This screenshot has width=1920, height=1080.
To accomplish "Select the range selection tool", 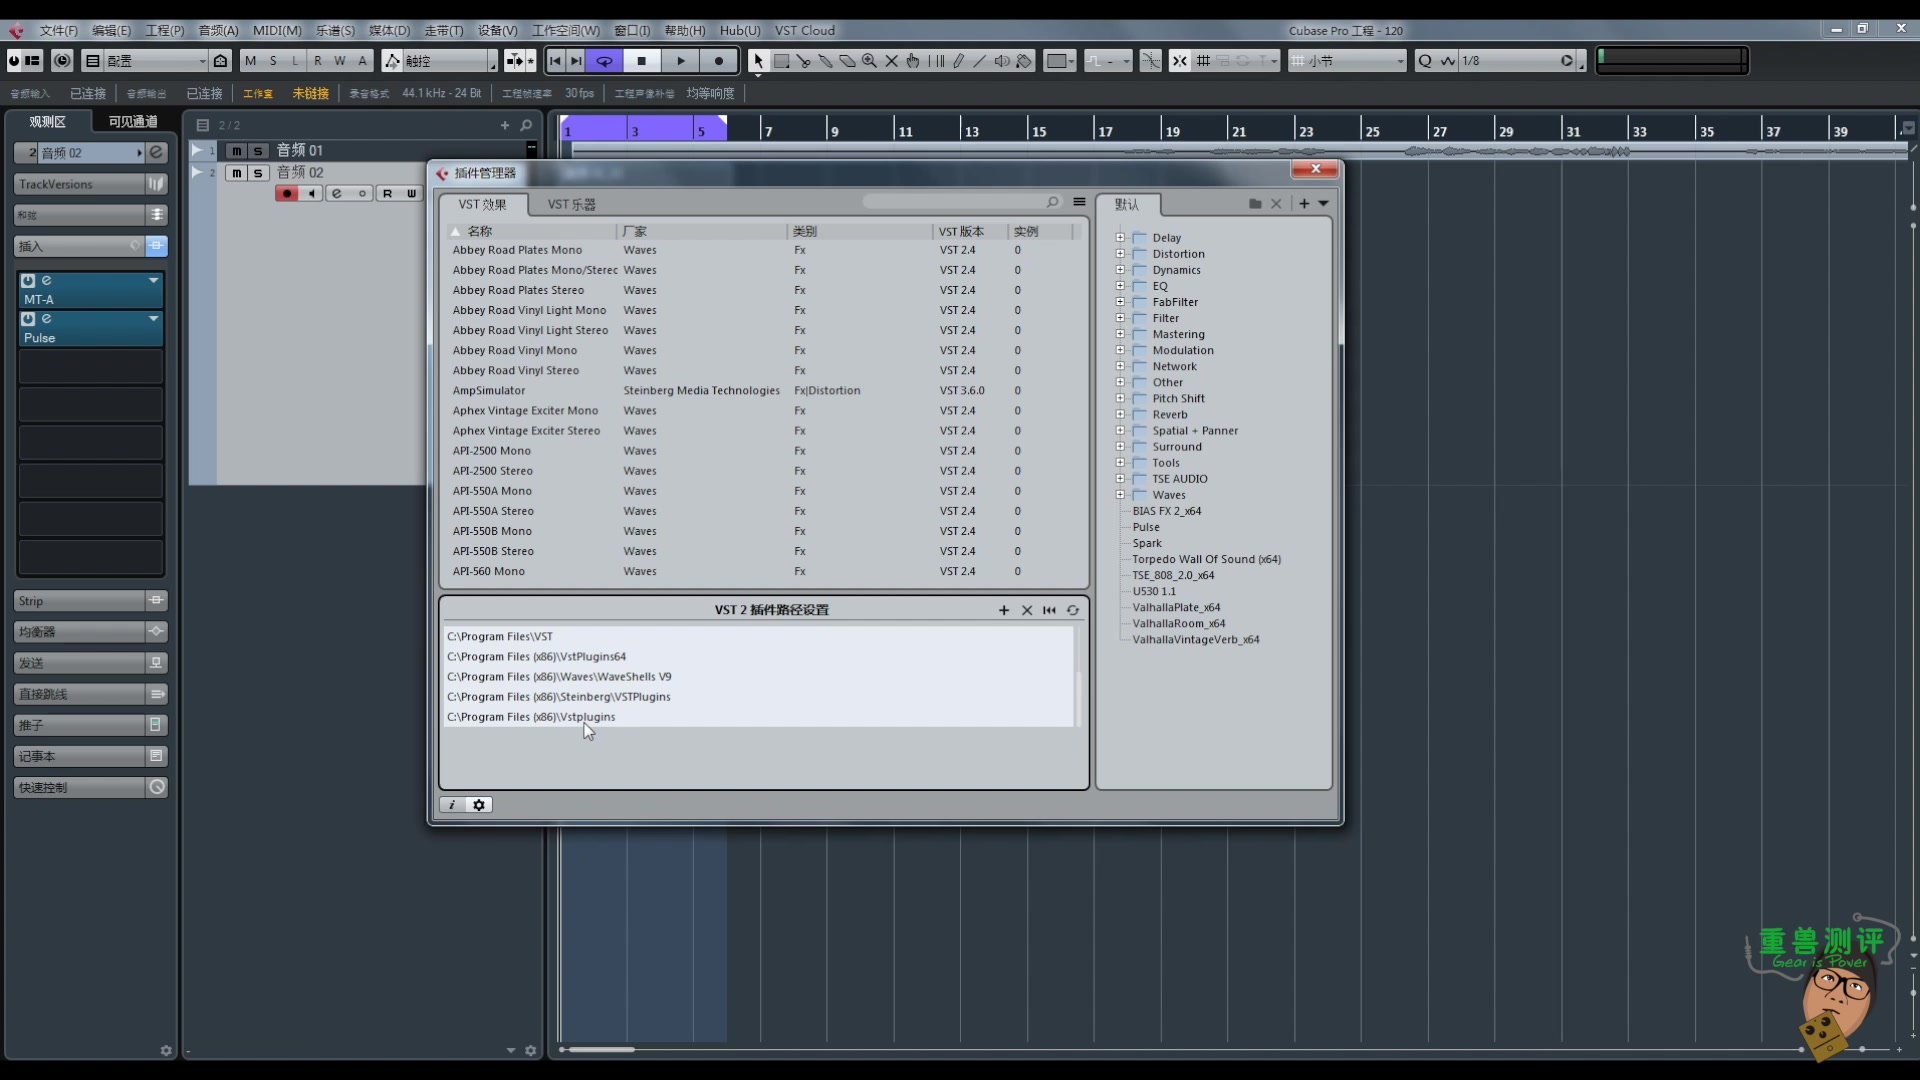I will [x=781, y=61].
